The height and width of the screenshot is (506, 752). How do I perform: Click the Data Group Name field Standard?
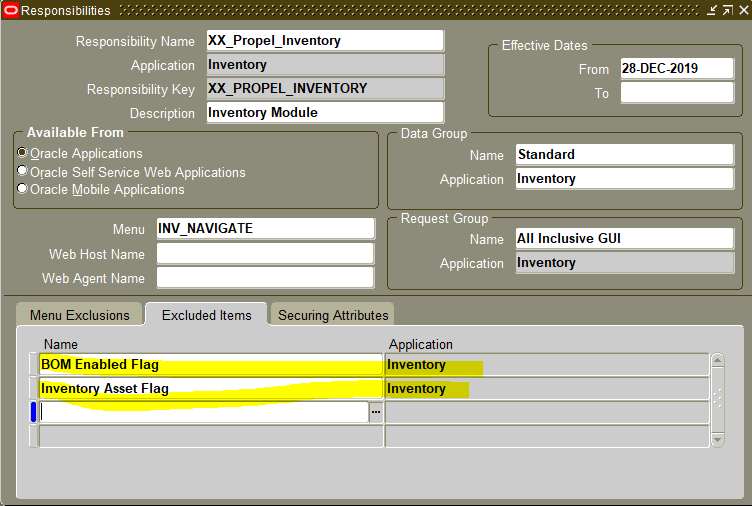624,154
